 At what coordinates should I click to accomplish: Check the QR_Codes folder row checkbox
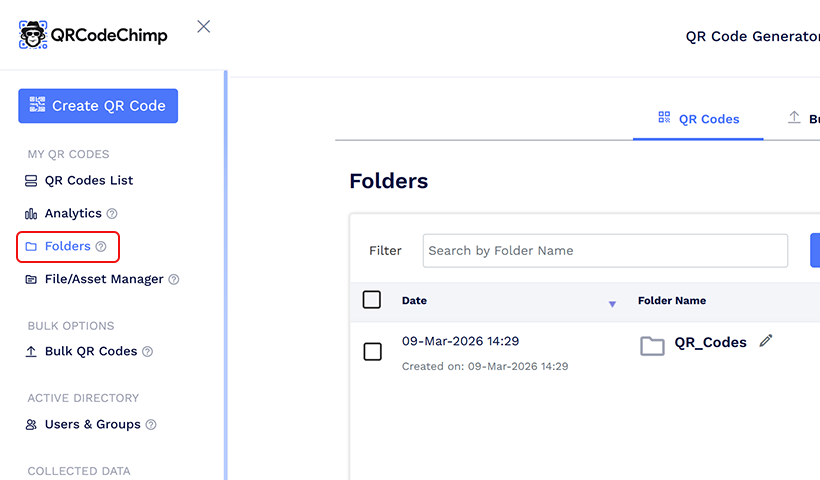point(372,352)
